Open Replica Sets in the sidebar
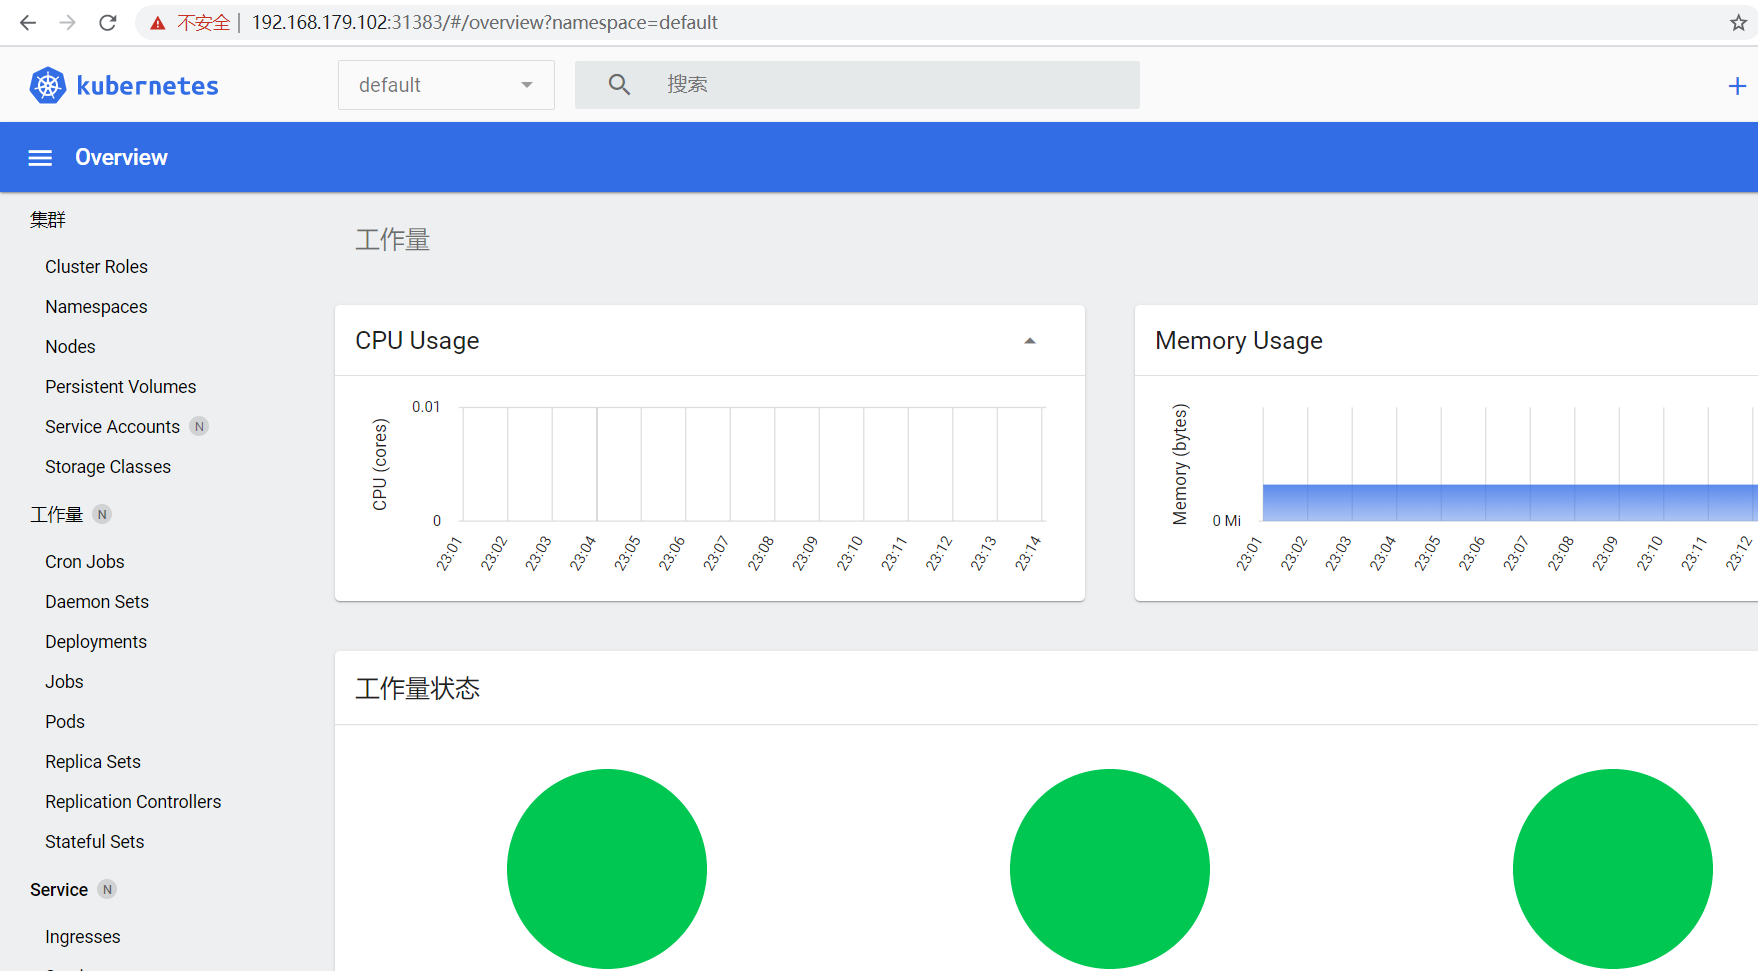 pyautogui.click(x=93, y=762)
